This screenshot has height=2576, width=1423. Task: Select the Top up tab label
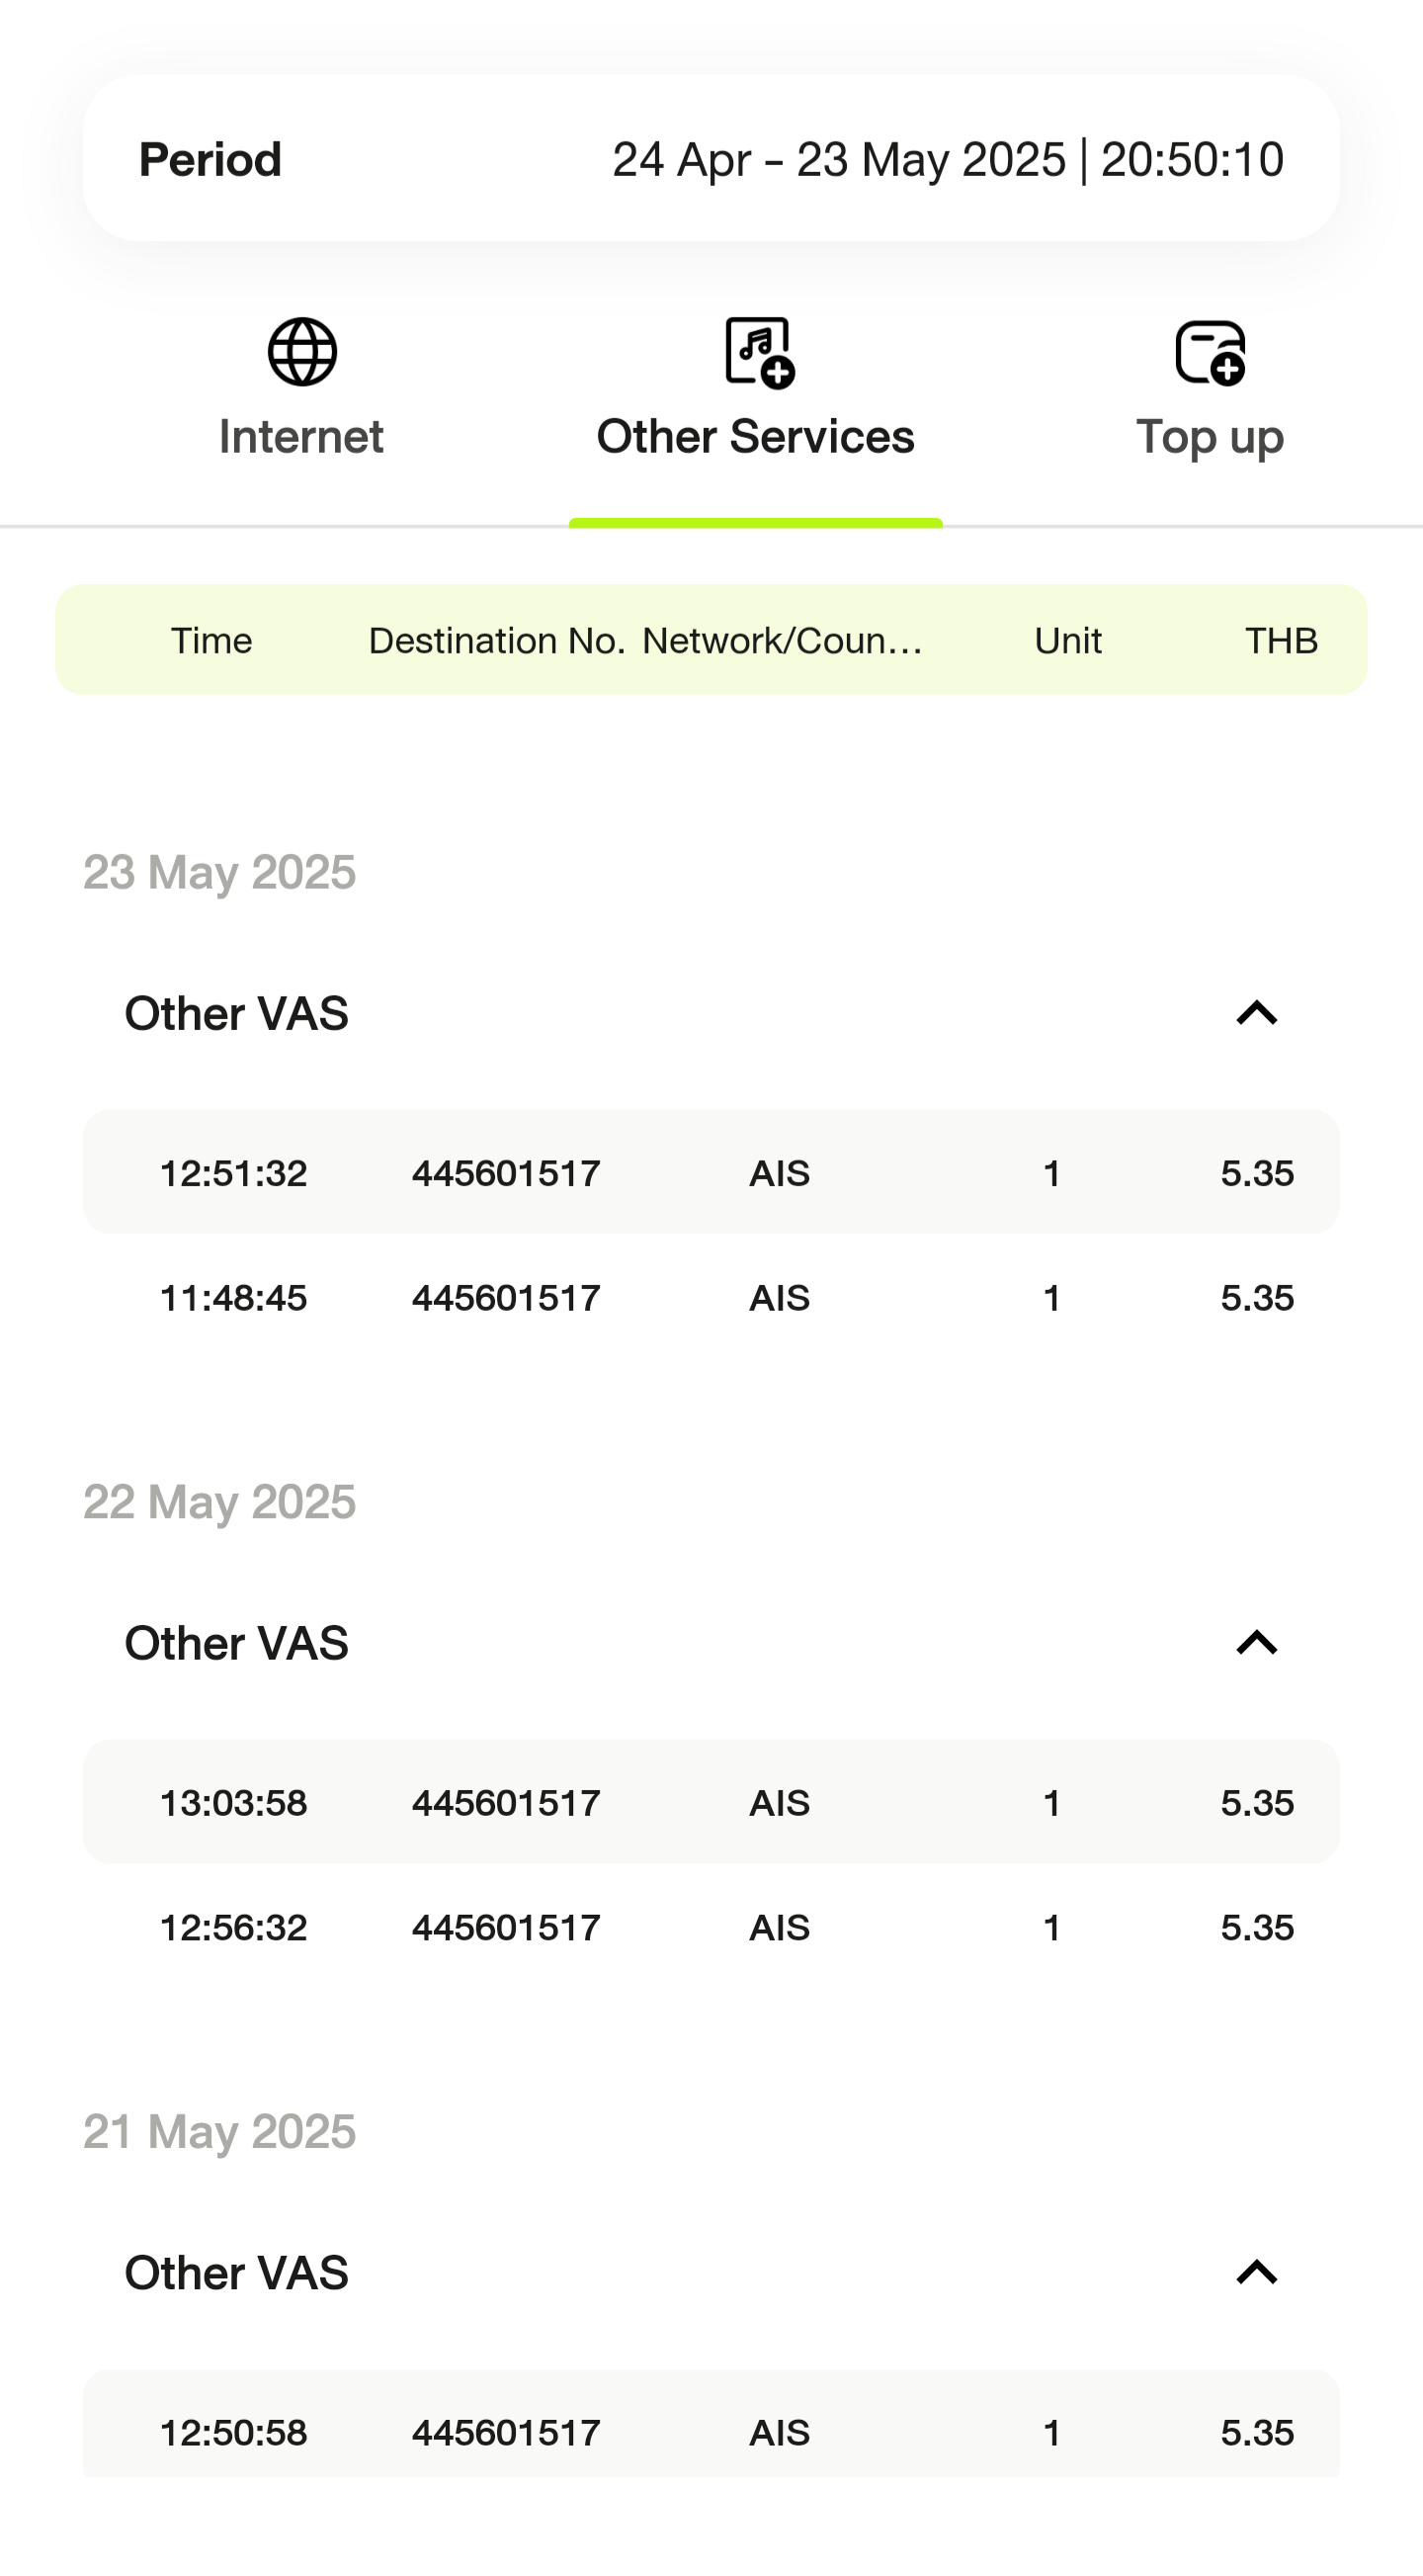pos(1210,437)
